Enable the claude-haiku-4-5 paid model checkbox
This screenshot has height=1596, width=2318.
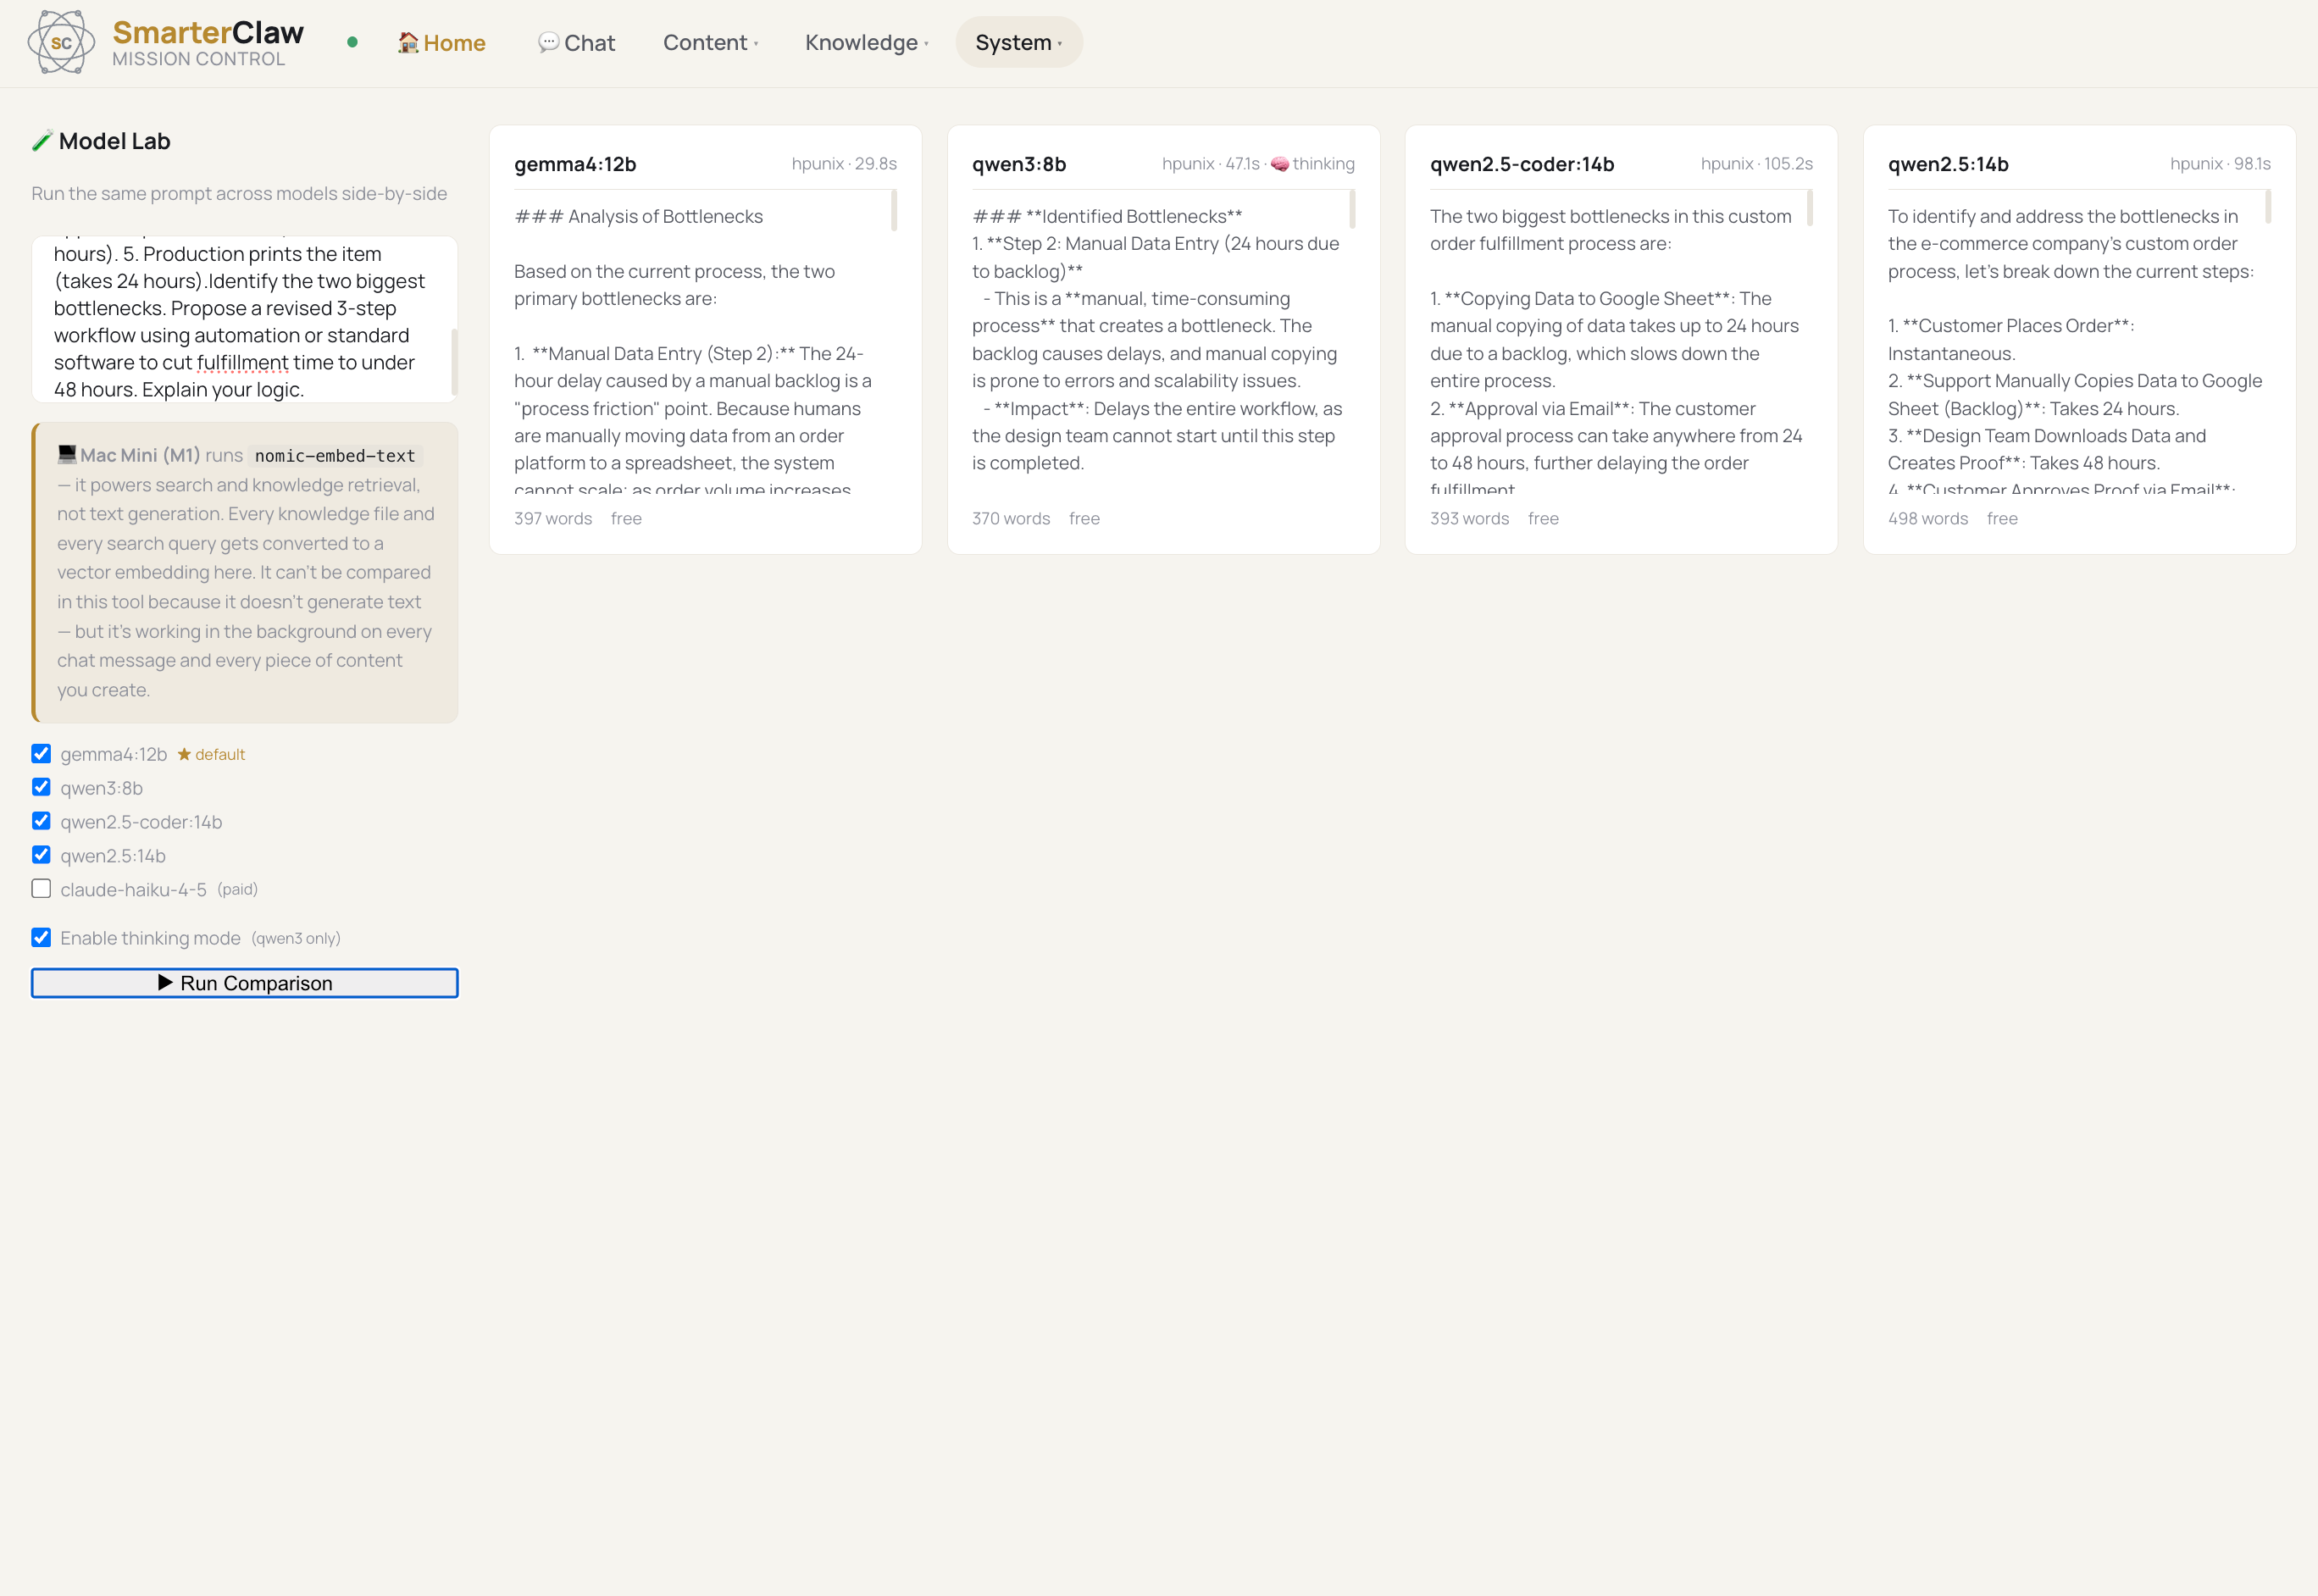pos(41,888)
